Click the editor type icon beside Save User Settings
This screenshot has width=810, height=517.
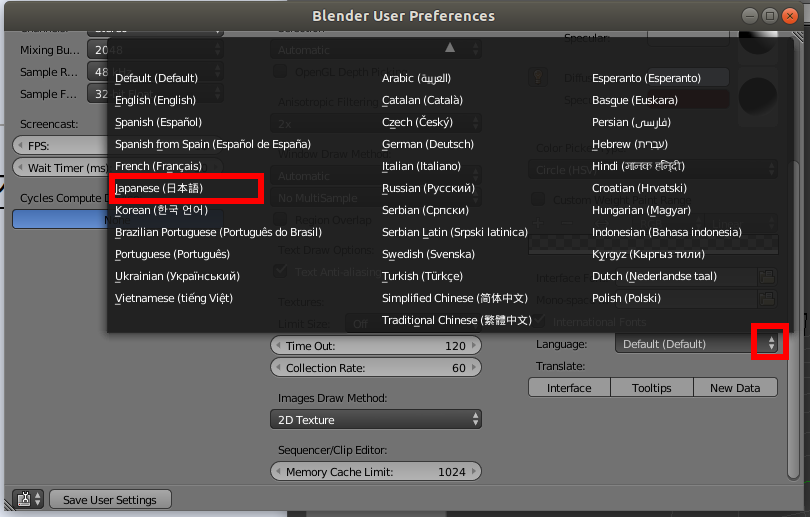pyautogui.click(x=28, y=499)
